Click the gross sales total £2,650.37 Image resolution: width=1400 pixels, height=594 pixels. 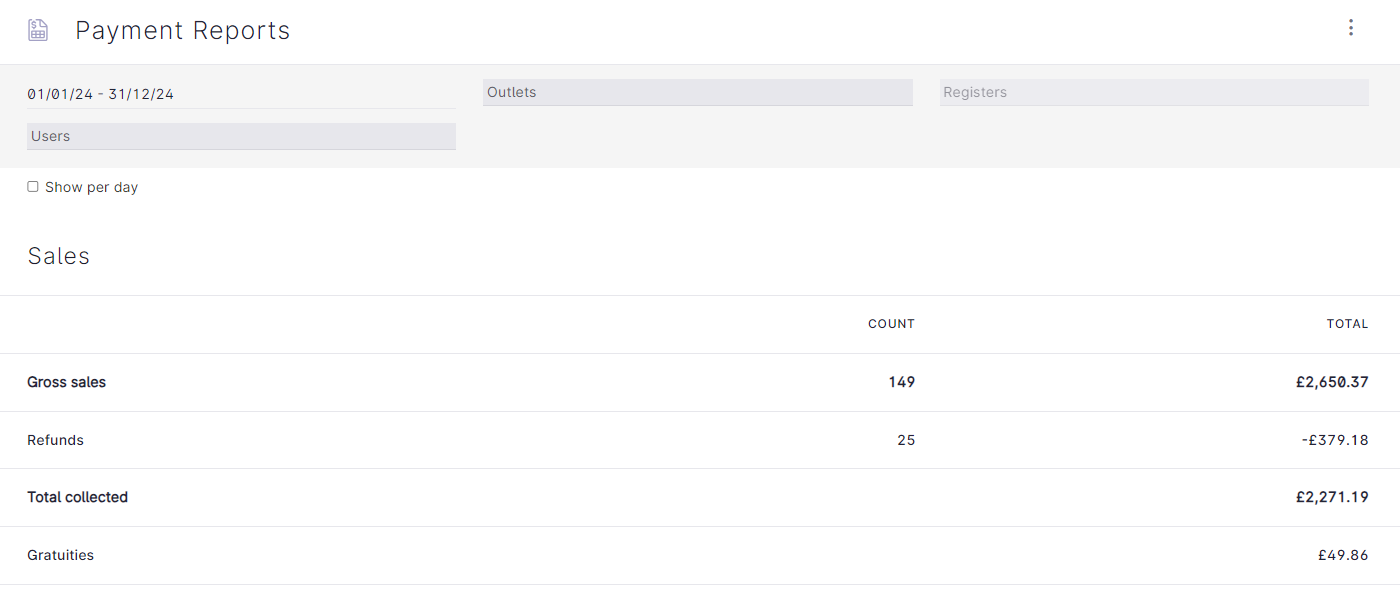tap(1331, 382)
